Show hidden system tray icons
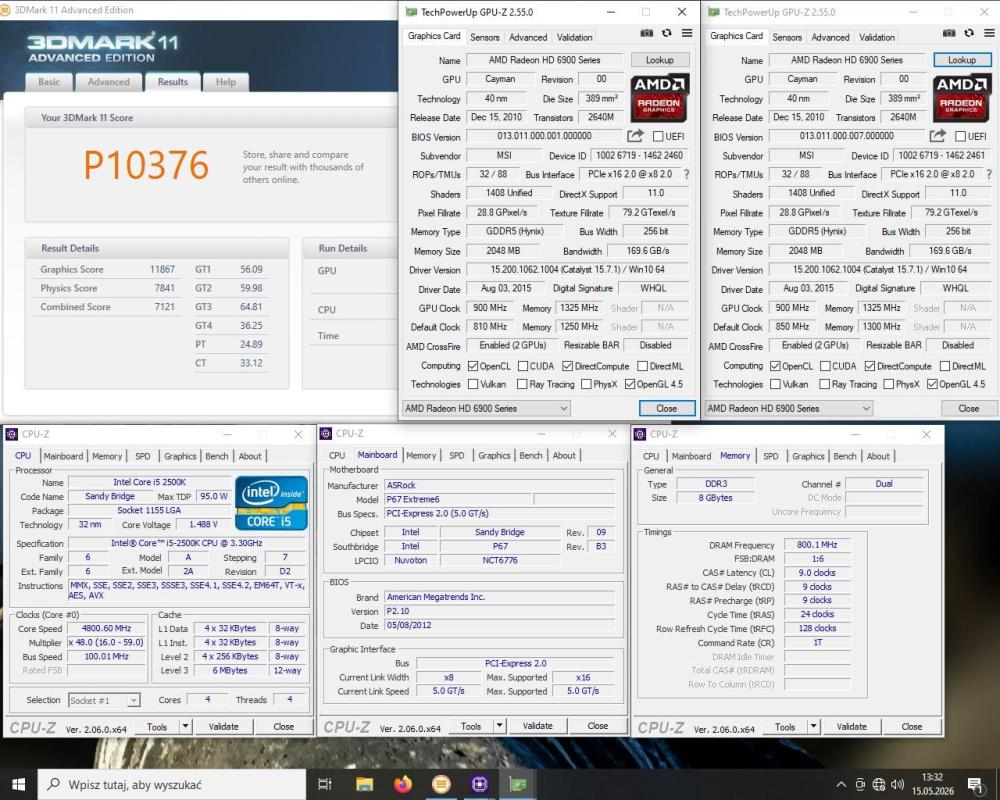This screenshot has width=1000, height=800. tap(841, 785)
